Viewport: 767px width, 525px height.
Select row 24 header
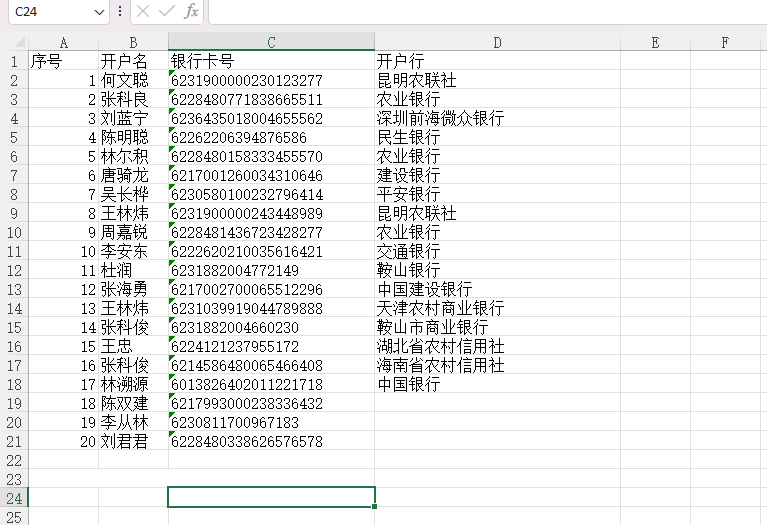[14, 498]
